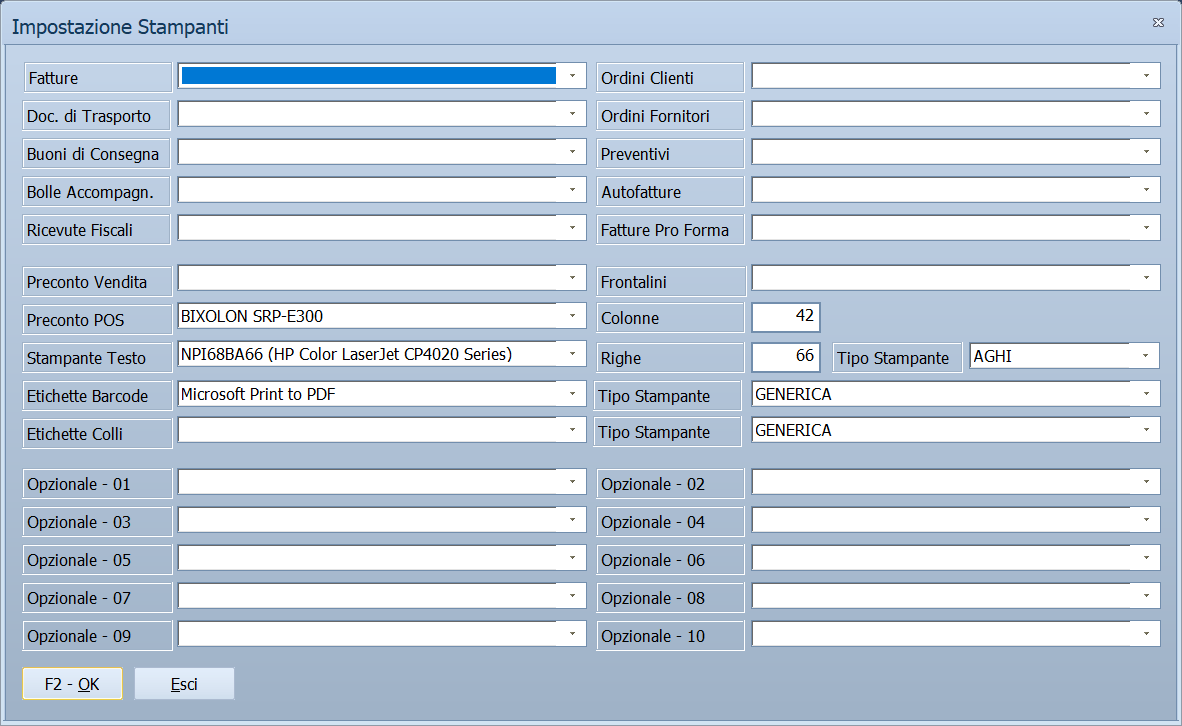This screenshot has width=1182, height=726.
Task: Close the Impostazione Stampanti window
Action: tap(1159, 23)
